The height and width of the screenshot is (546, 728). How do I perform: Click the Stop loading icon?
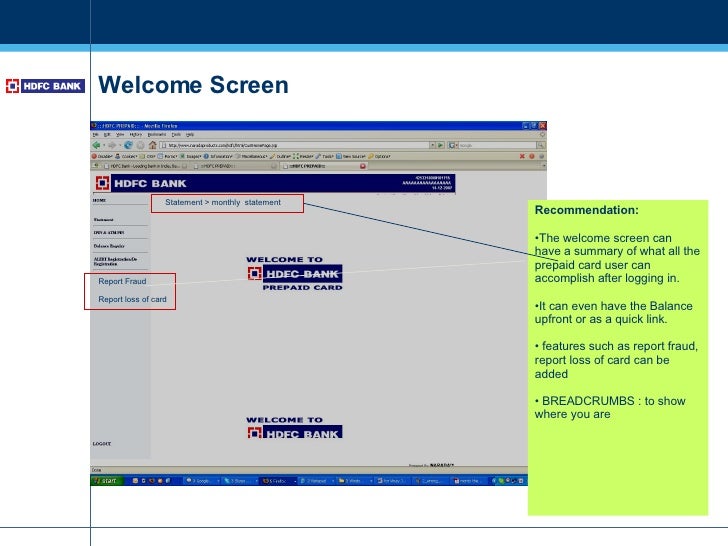click(140, 145)
